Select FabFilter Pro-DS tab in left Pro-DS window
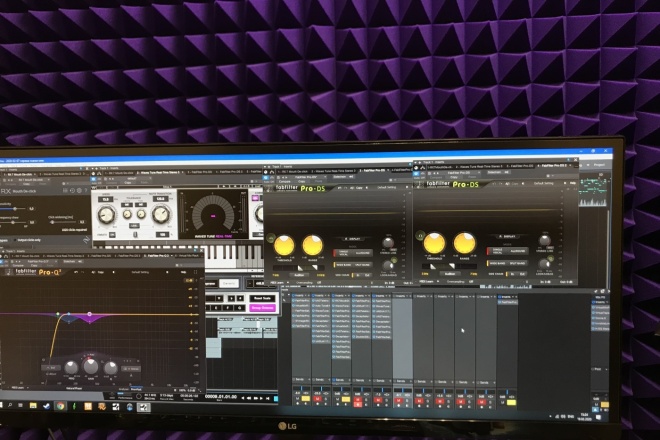The image size is (660, 440). click(373, 171)
